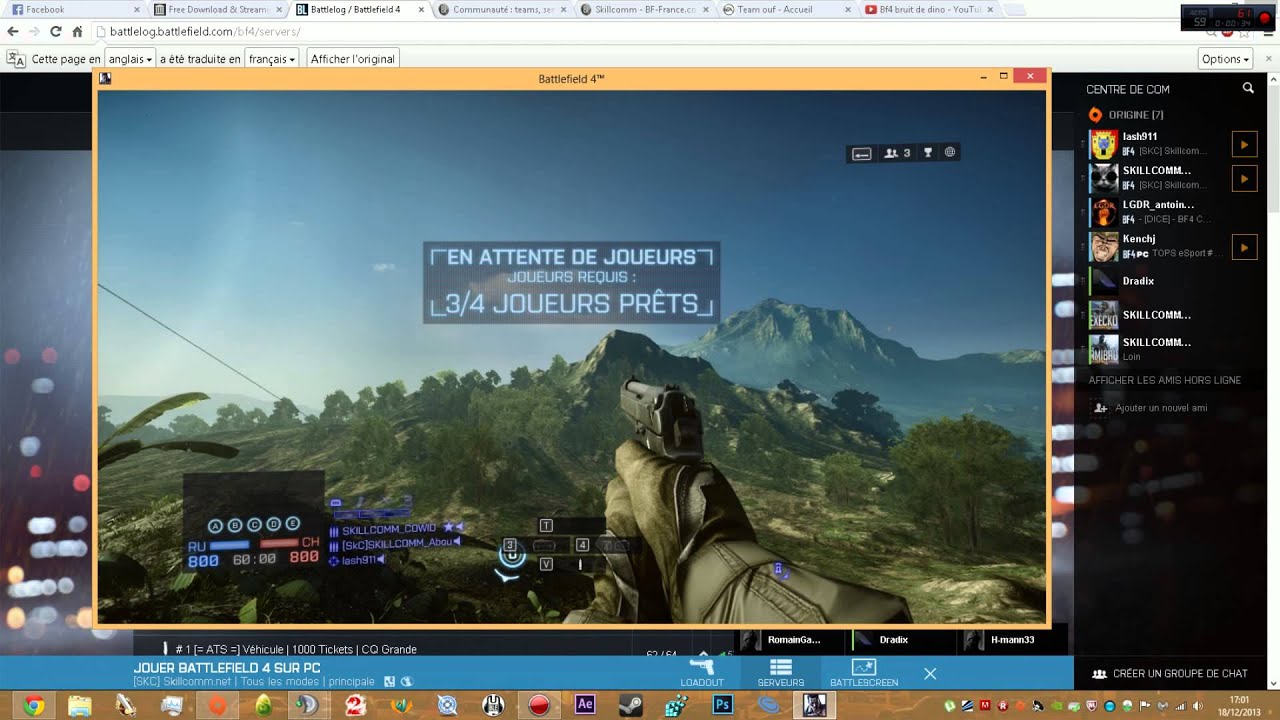This screenshot has height=720, width=1280.
Task: Click Ajouter un nouvel ami
Action: click(x=1160, y=408)
